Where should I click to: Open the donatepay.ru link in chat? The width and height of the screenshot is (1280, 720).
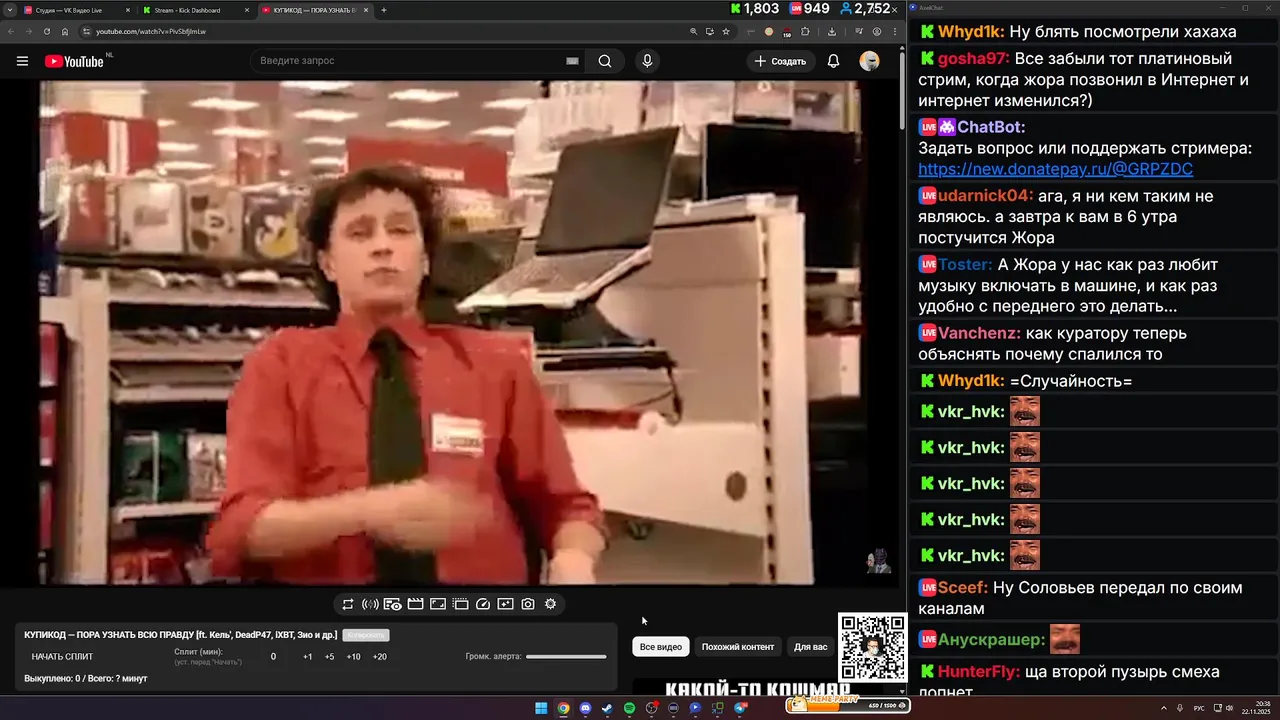point(1055,170)
